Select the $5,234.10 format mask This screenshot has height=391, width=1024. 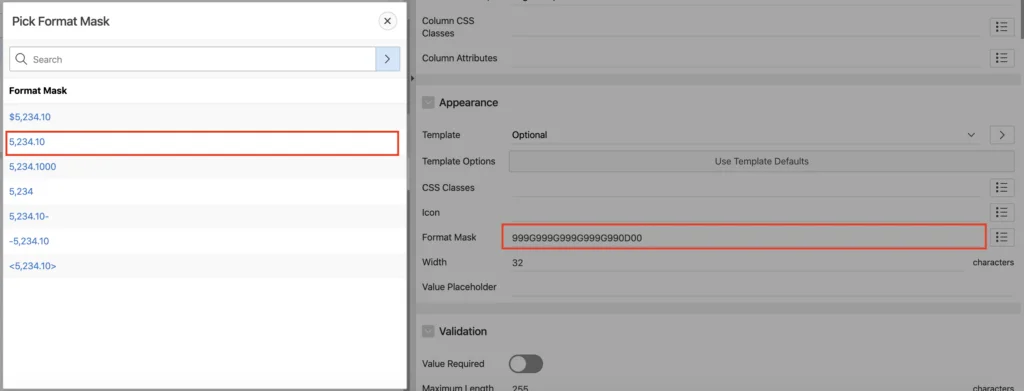click(30, 117)
